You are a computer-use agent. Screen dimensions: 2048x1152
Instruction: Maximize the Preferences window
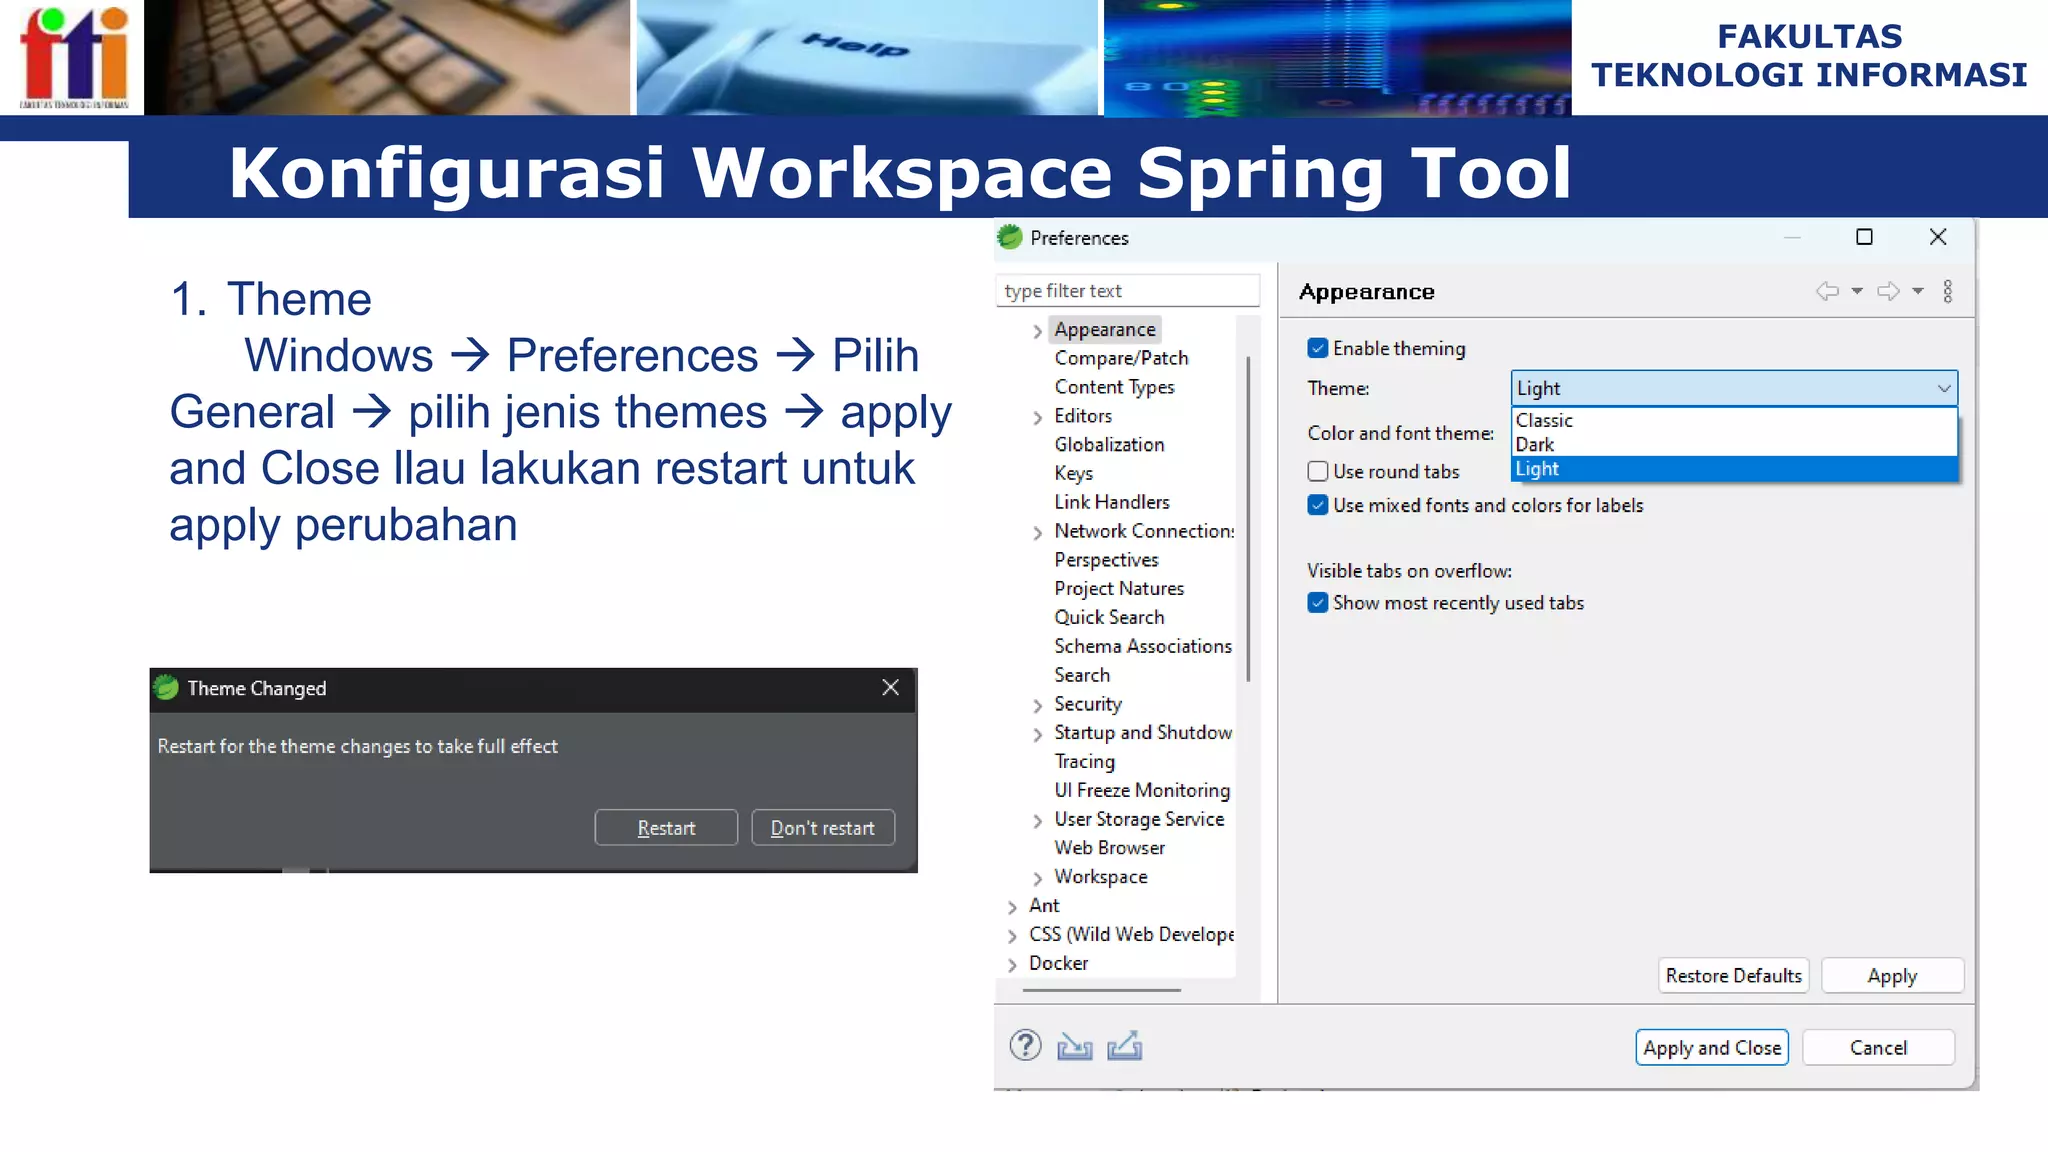[1864, 237]
